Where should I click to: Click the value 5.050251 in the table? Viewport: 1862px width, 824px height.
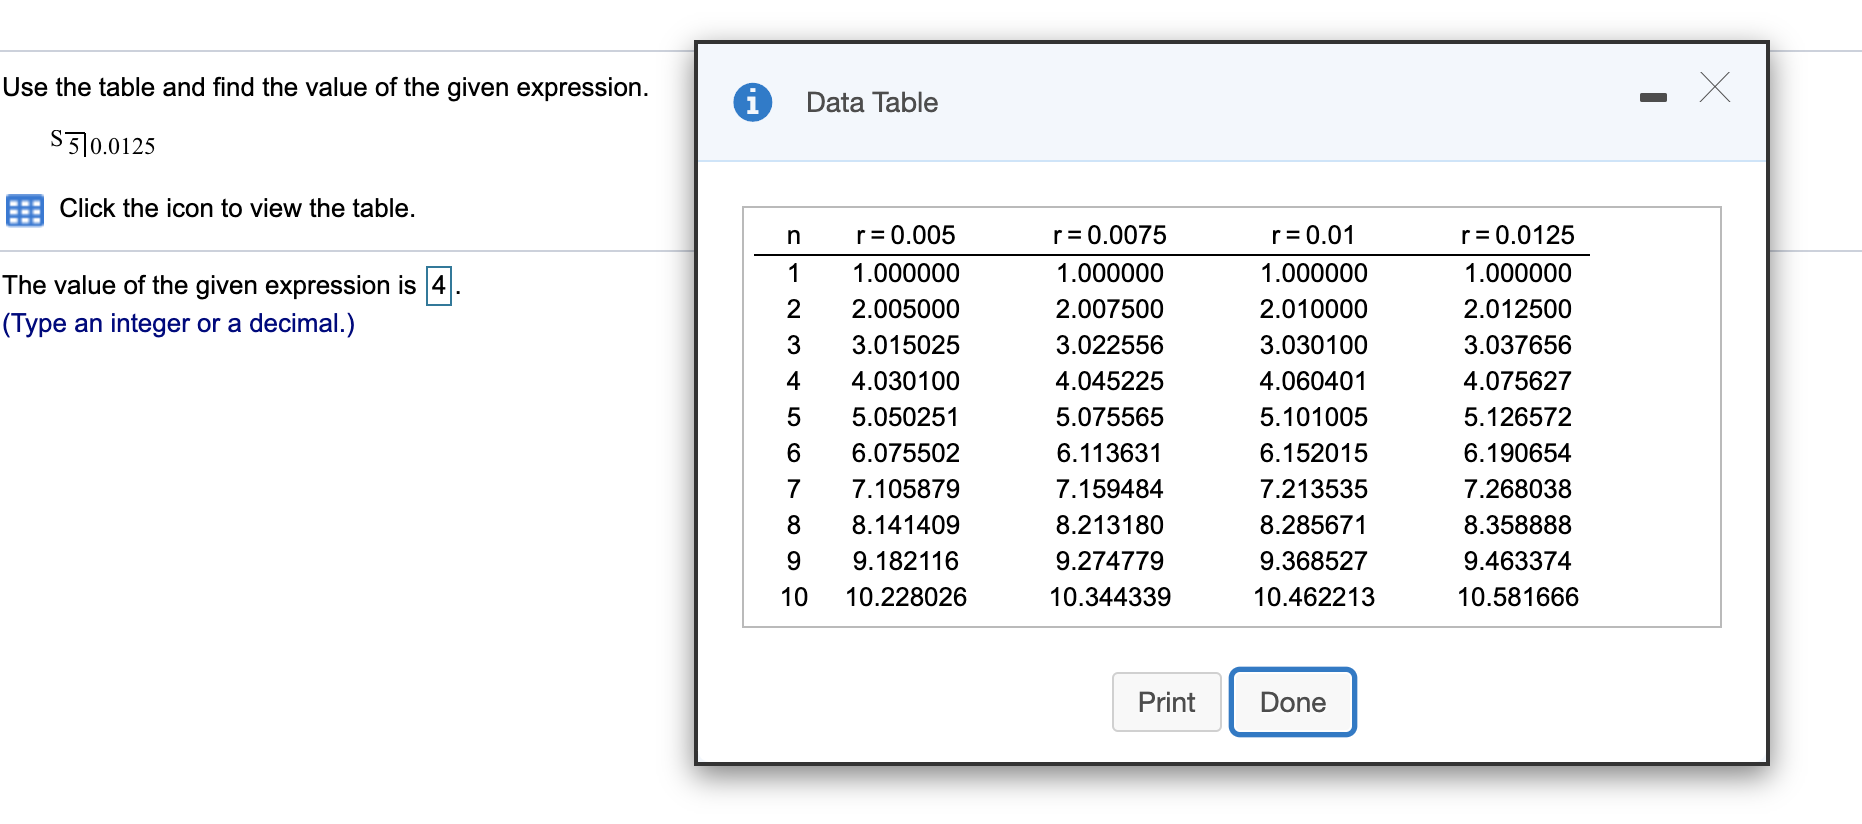905,417
